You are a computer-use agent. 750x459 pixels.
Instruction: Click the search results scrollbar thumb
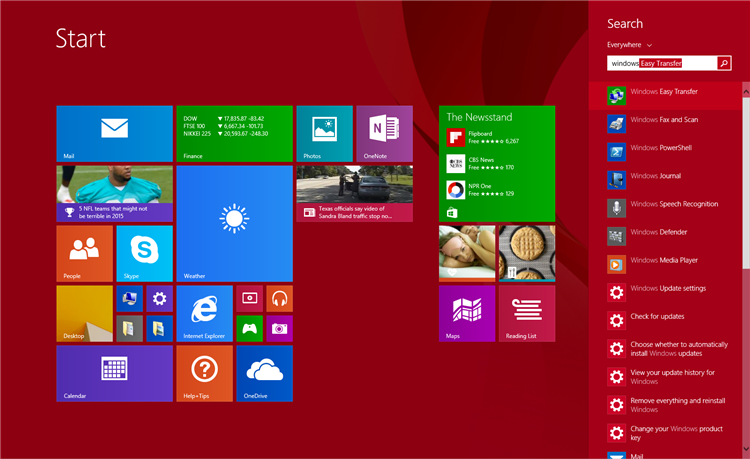pos(746,183)
